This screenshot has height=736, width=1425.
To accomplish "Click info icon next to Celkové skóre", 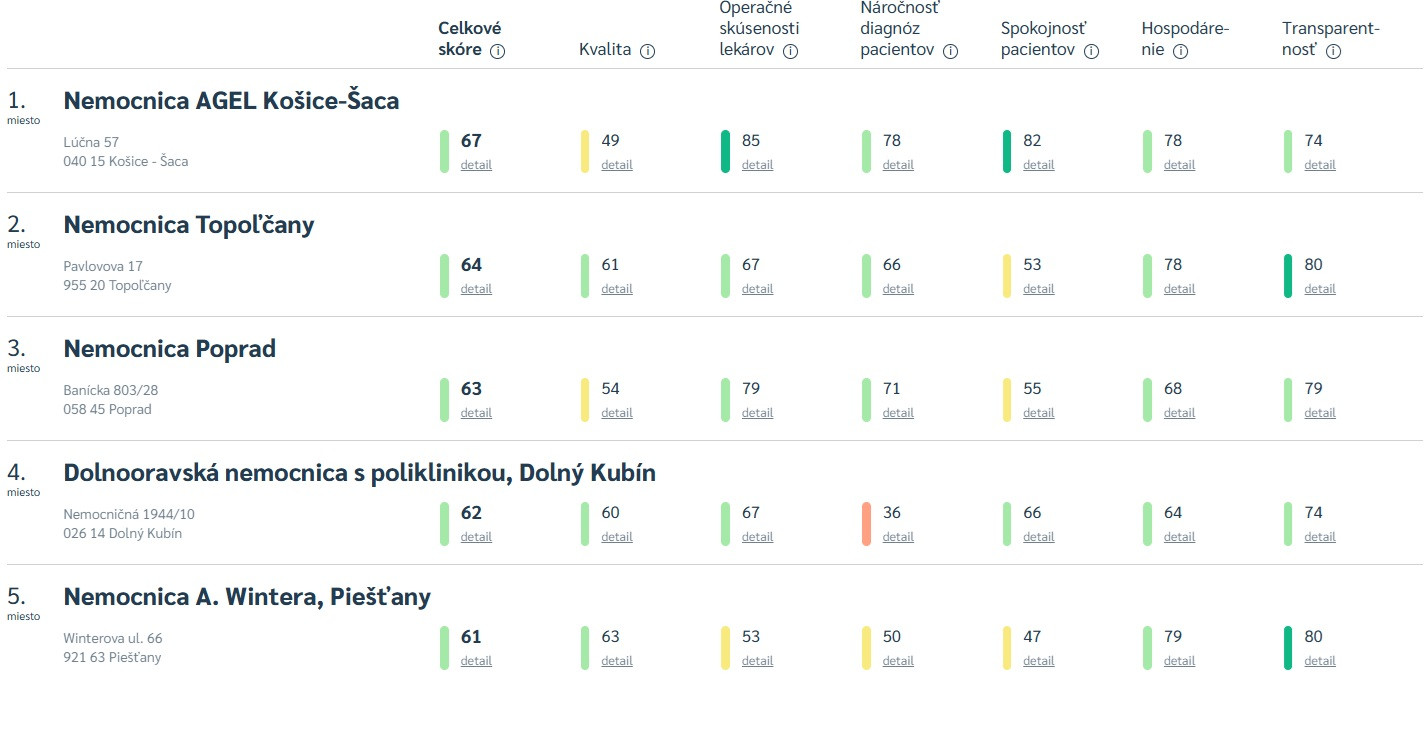I will 497,51.
